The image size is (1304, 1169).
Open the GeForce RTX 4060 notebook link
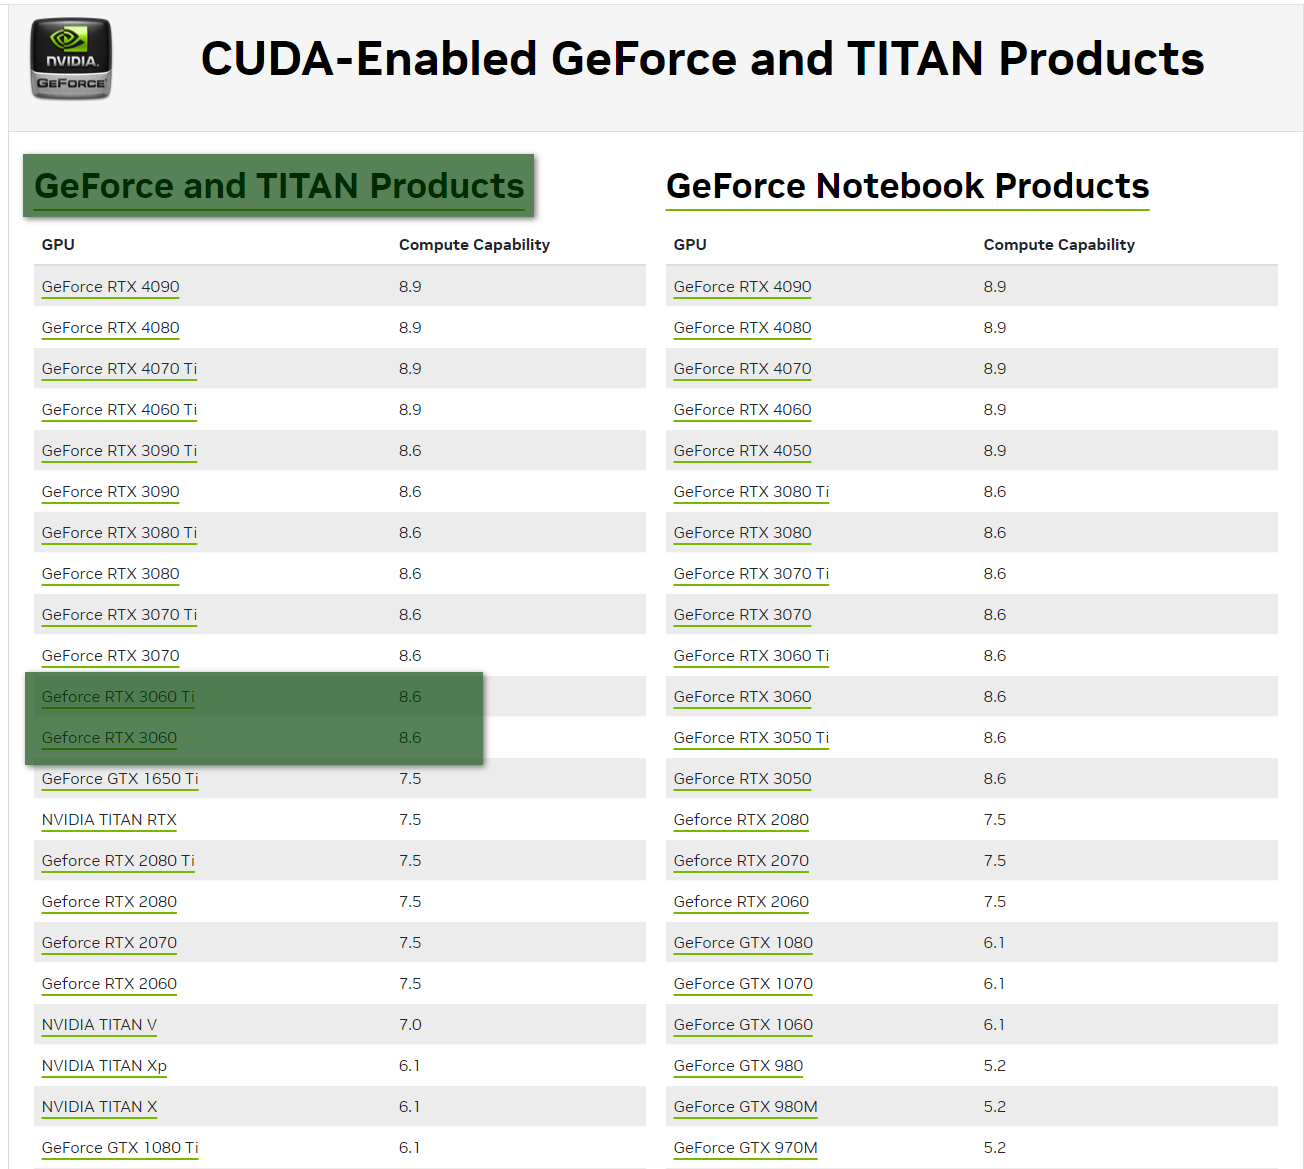click(742, 410)
